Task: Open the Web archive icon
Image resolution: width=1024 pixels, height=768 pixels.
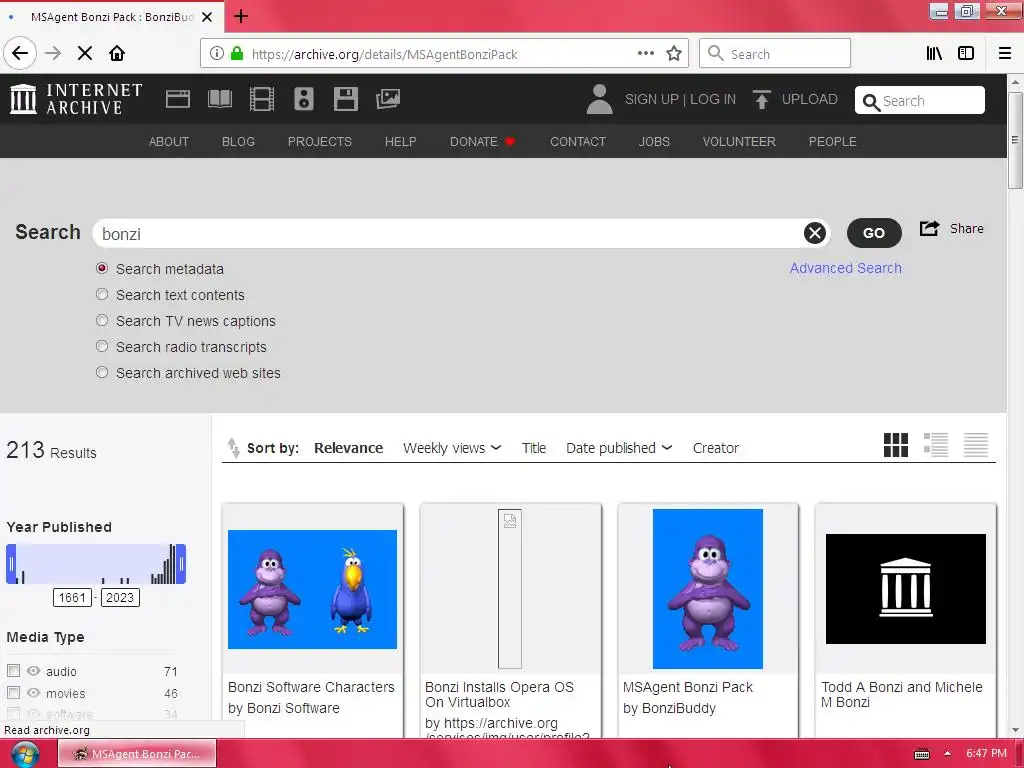Action: pos(178,99)
